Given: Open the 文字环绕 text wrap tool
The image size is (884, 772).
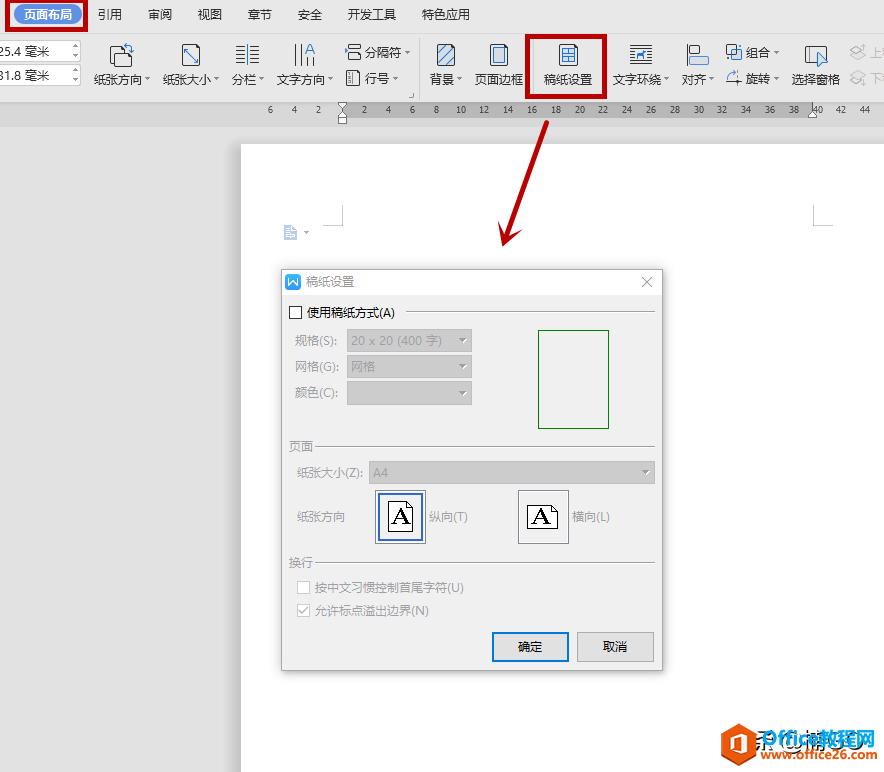Looking at the screenshot, I should (x=640, y=65).
